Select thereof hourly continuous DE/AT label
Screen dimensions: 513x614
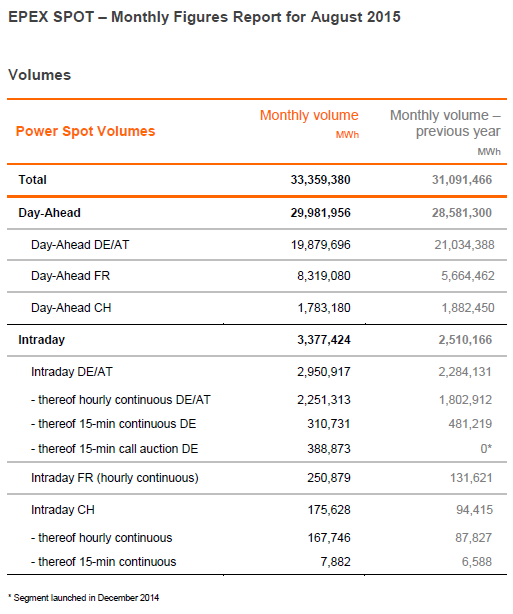click(x=121, y=400)
